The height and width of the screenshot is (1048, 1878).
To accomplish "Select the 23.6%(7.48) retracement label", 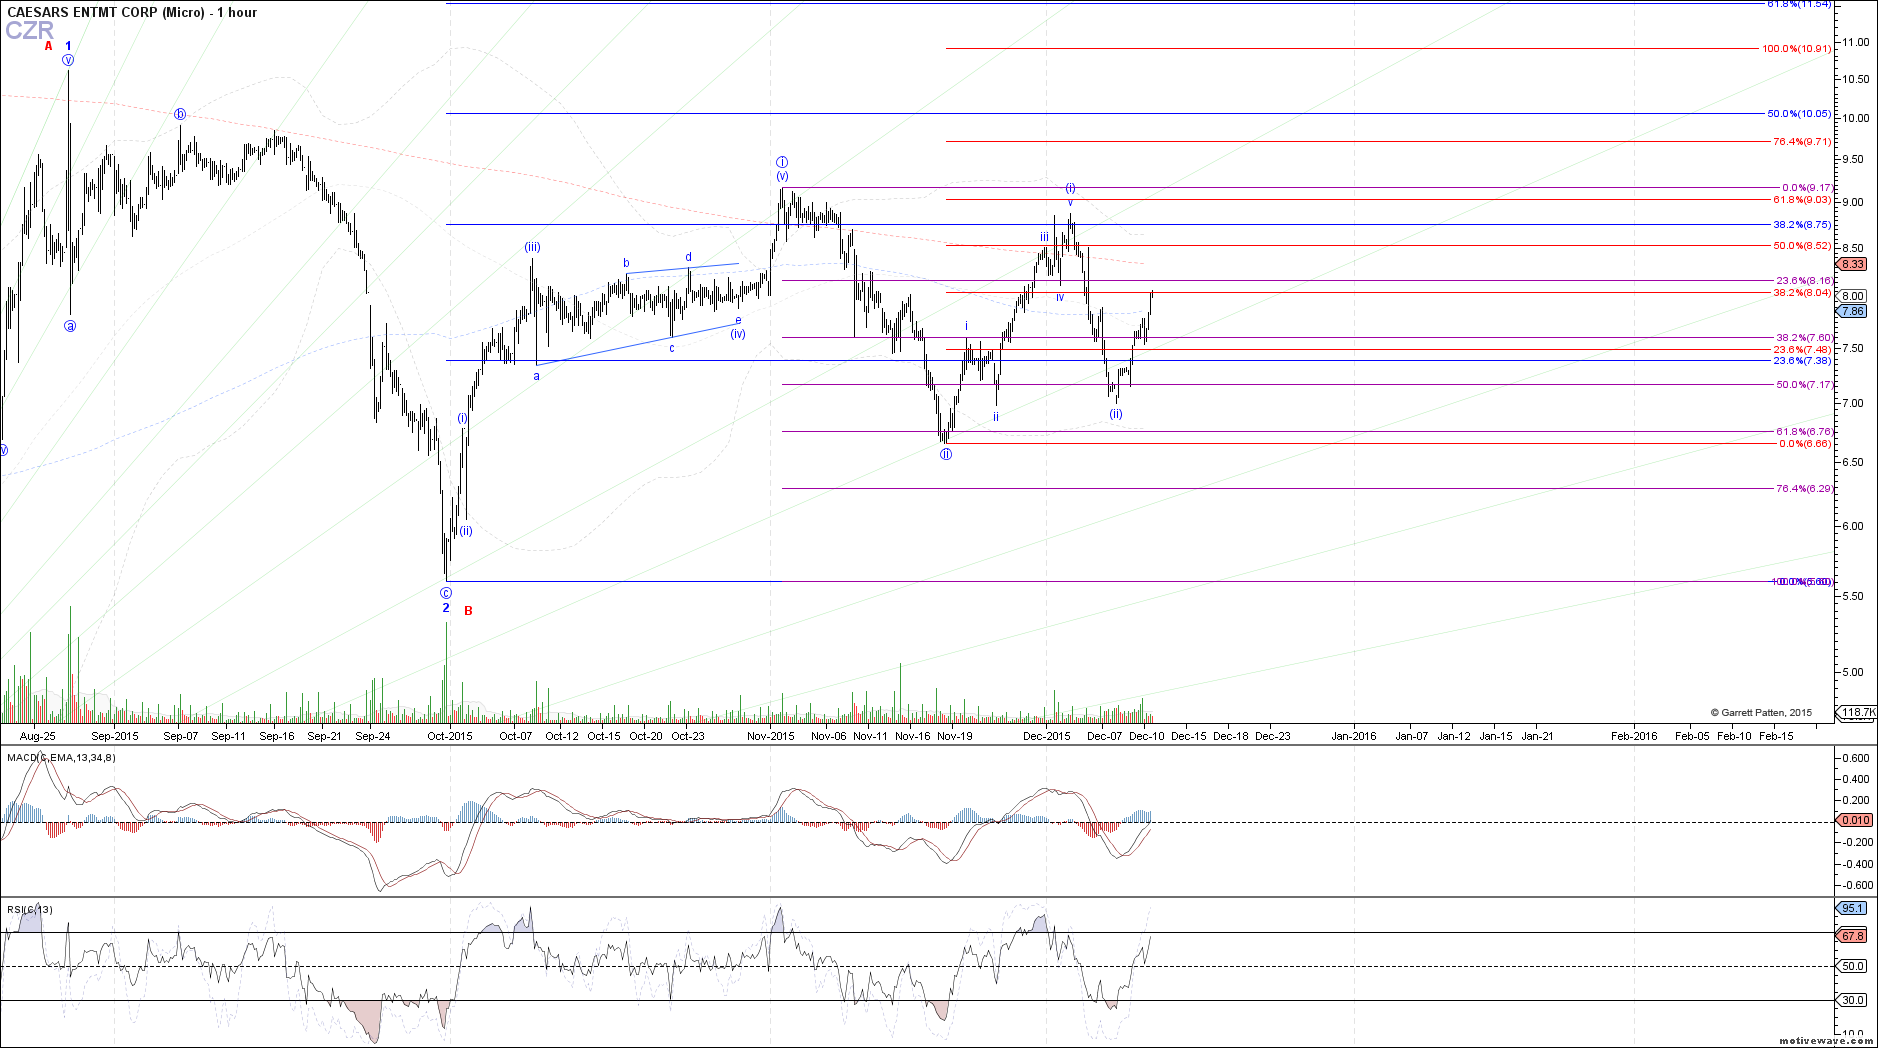I will [1802, 350].
